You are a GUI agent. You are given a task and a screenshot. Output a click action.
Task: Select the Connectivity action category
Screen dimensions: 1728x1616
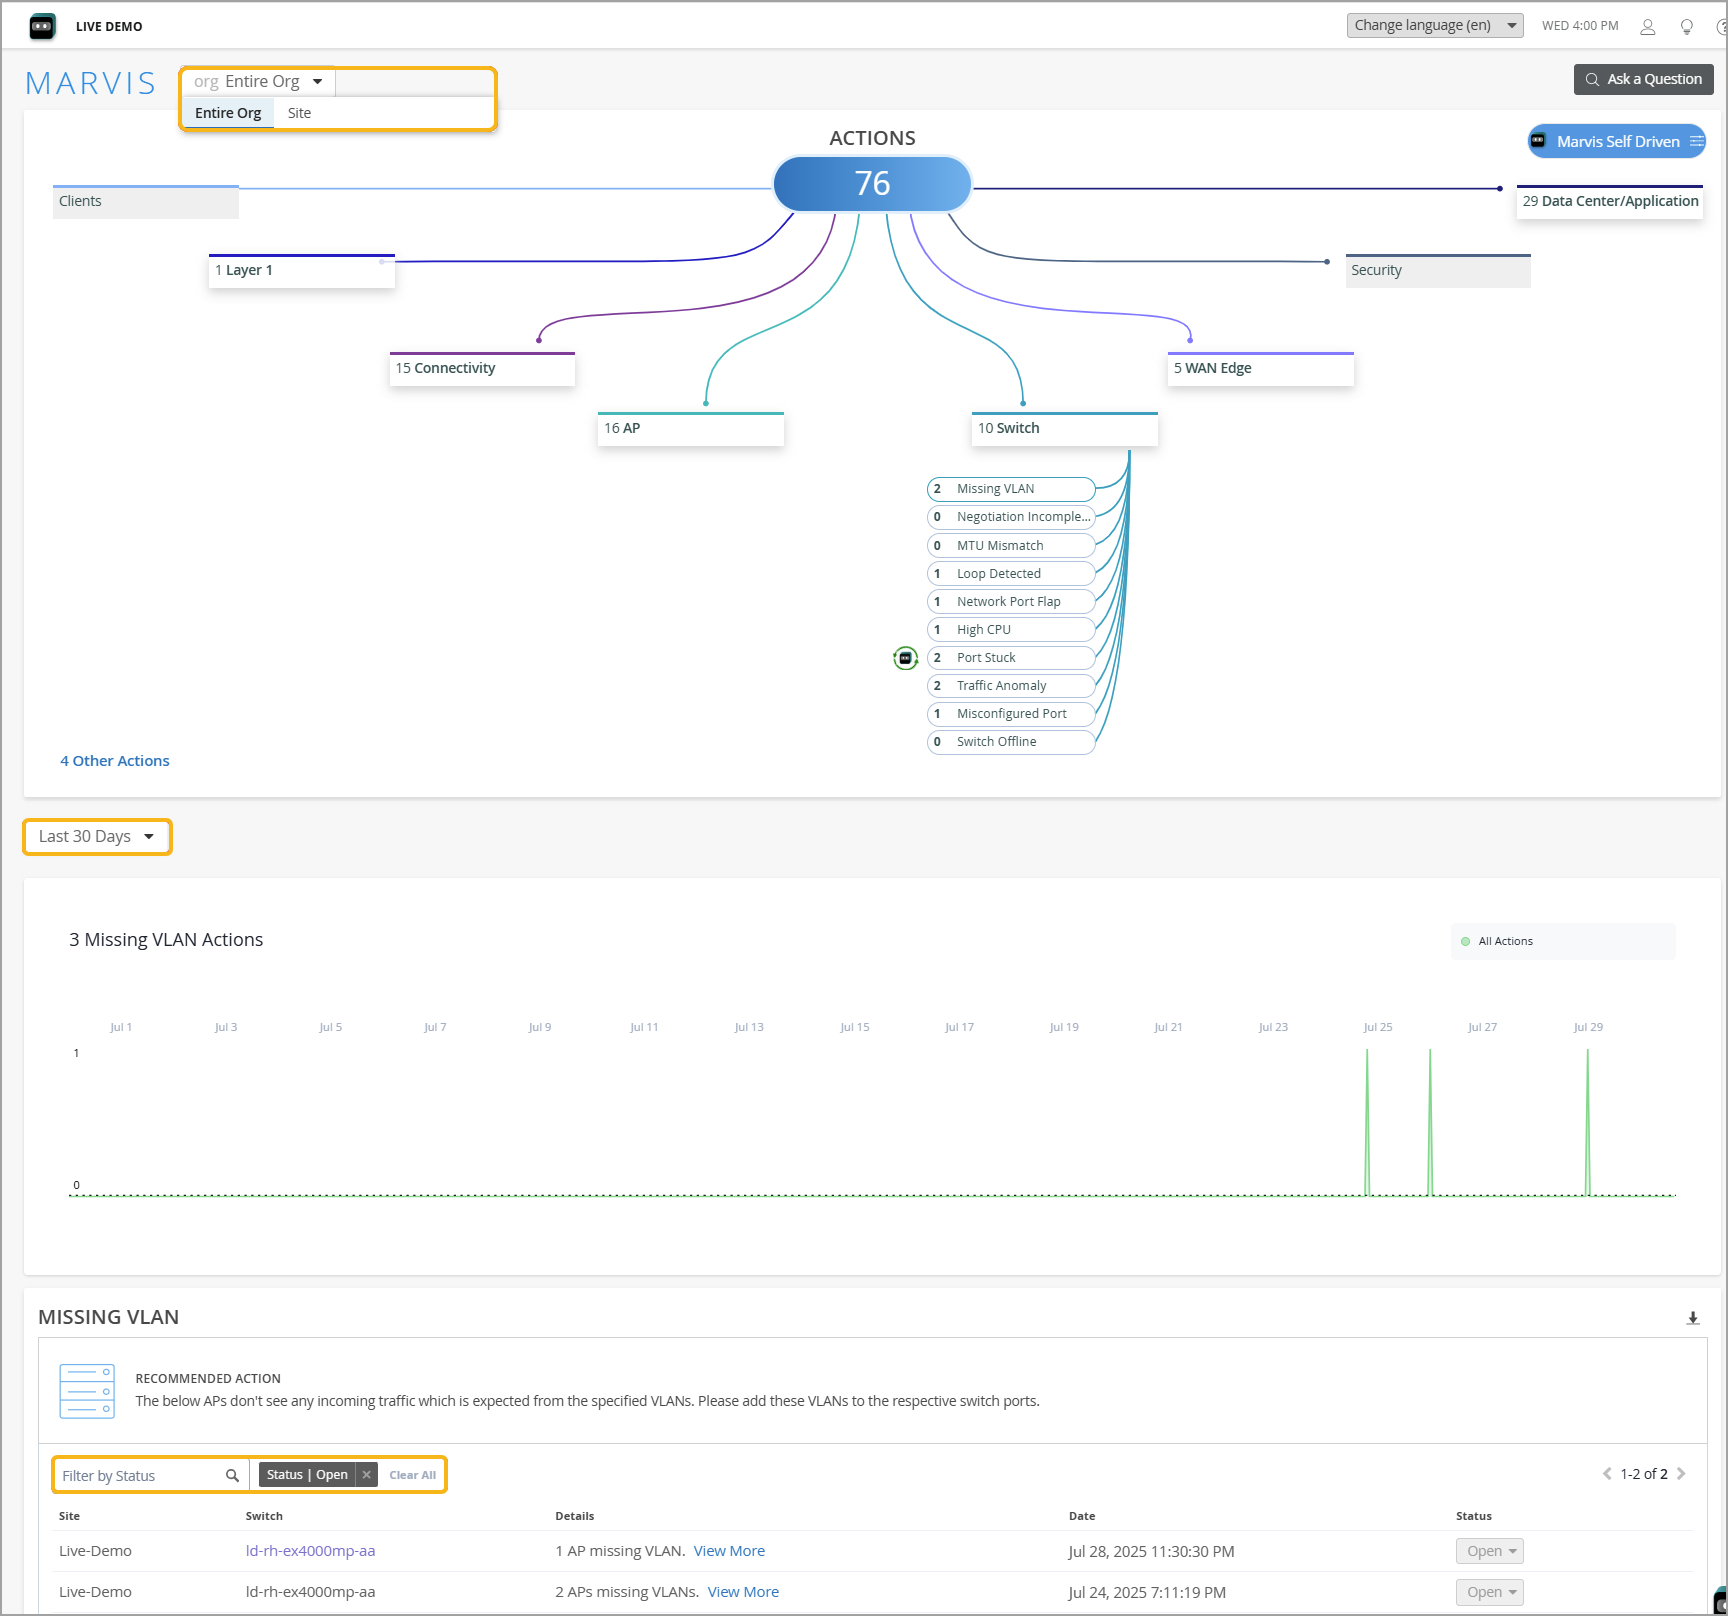(482, 368)
